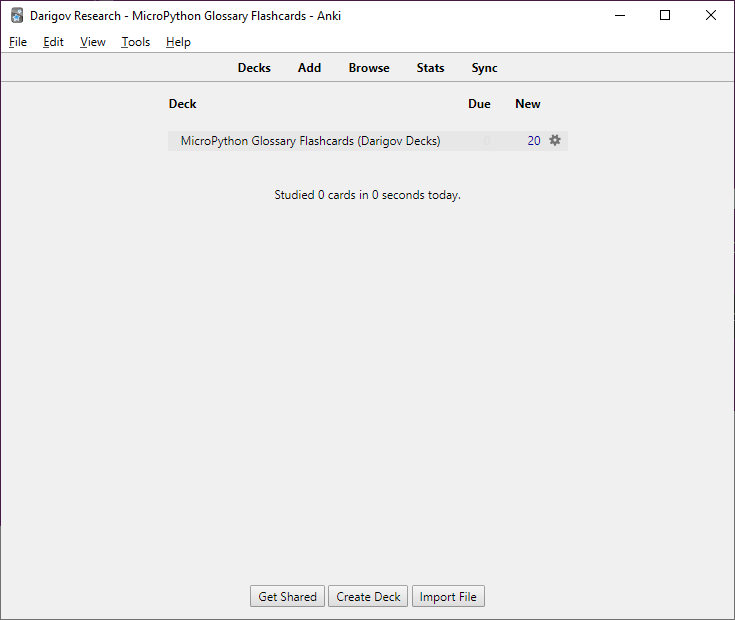735x620 pixels.
Task: Click the Anki app icon in title bar
Action: 17,15
